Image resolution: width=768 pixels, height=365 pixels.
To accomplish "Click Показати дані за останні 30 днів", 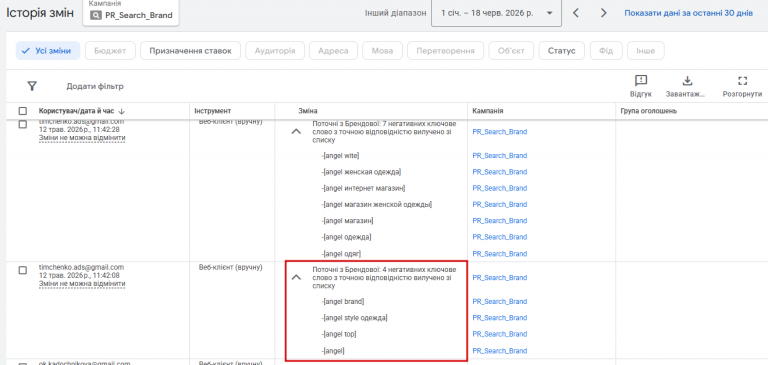I will point(688,13).
